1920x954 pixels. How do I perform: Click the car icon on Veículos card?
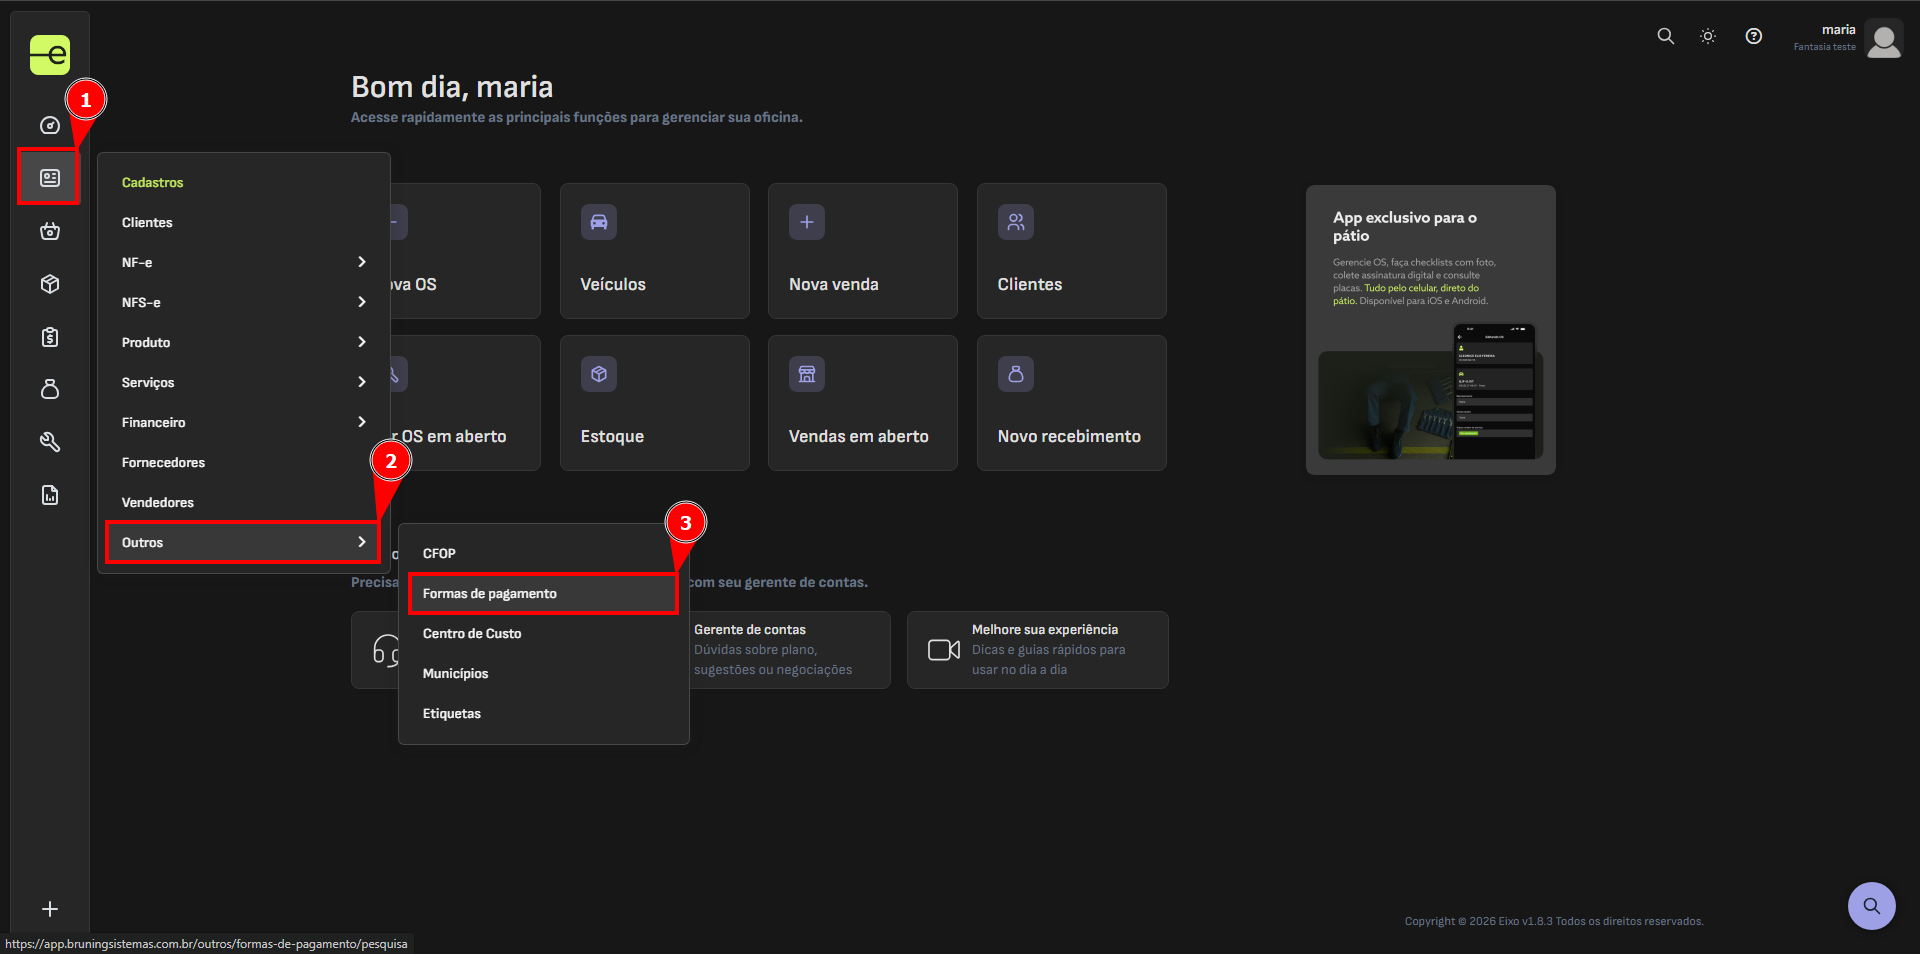(x=599, y=222)
